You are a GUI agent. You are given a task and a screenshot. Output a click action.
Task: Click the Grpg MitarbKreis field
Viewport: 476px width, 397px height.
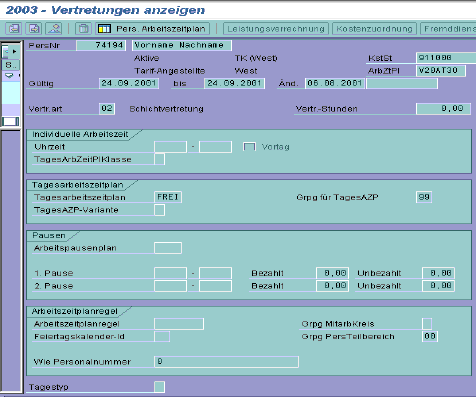(427, 324)
